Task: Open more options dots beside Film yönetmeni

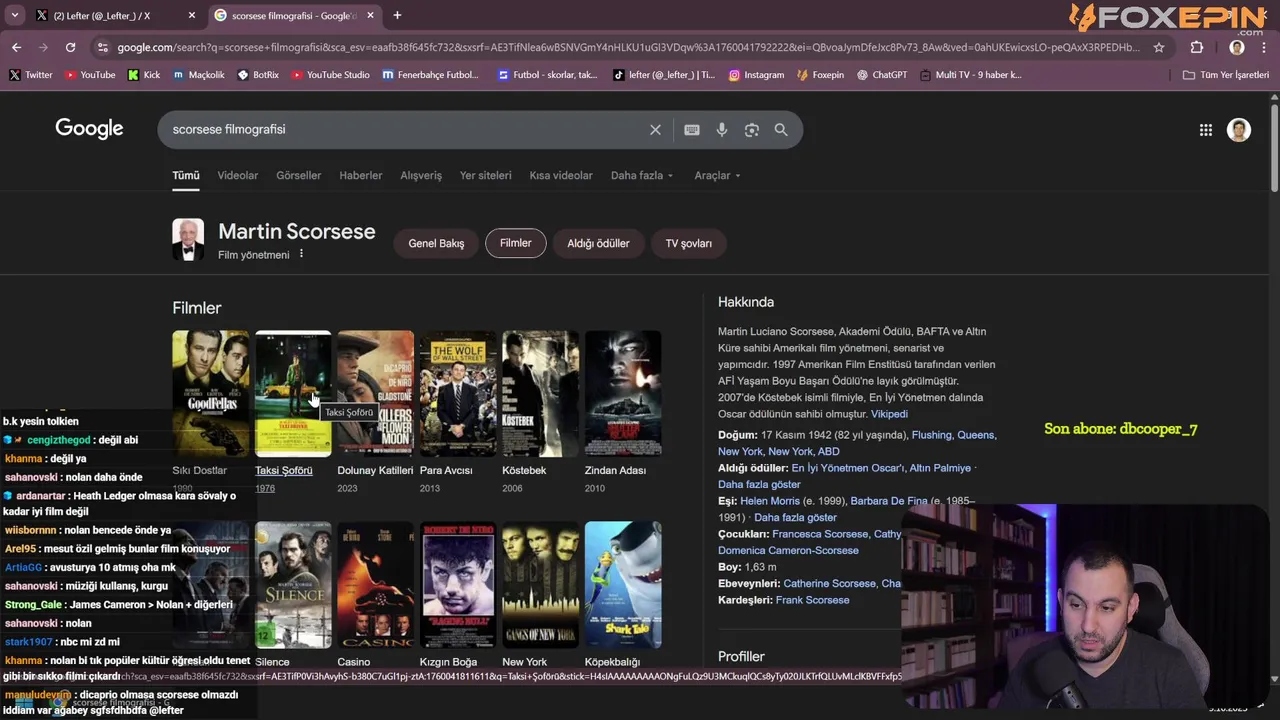Action: [301, 254]
